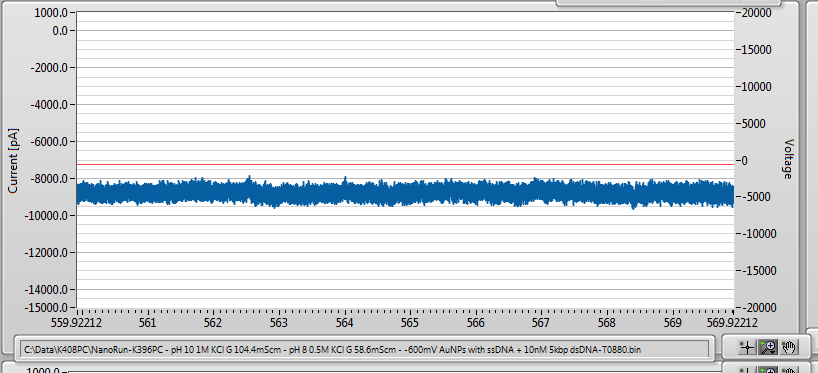Image resolution: width=818 pixels, height=373 pixels.
Task: Click the Current [pA] axis label
Action: coord(13,160)
